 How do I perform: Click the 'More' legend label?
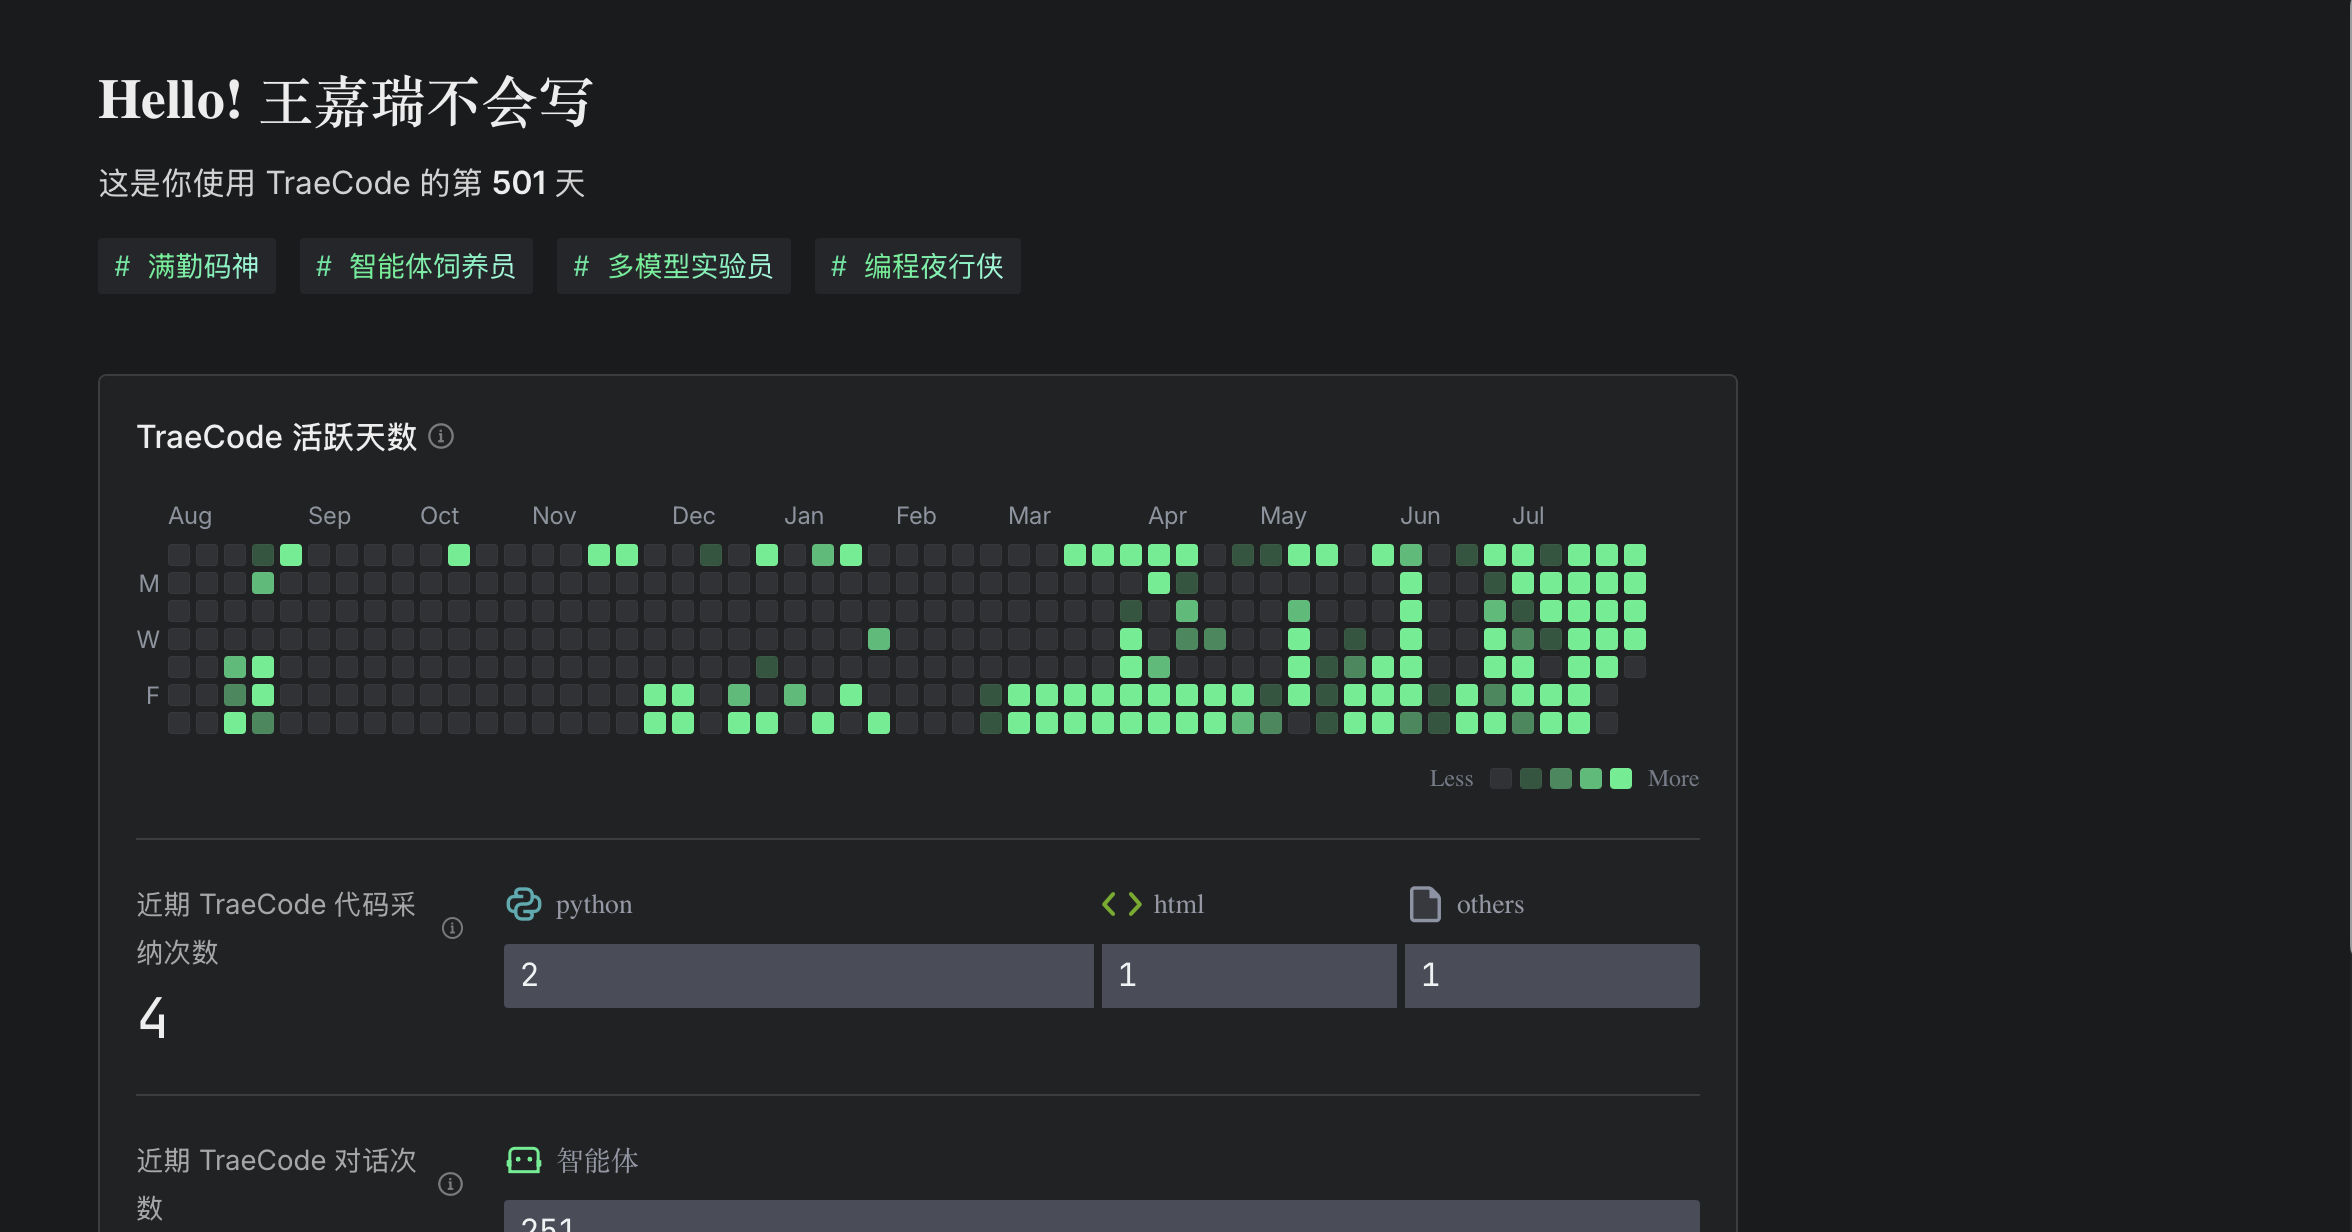[x=1673, y=779]
